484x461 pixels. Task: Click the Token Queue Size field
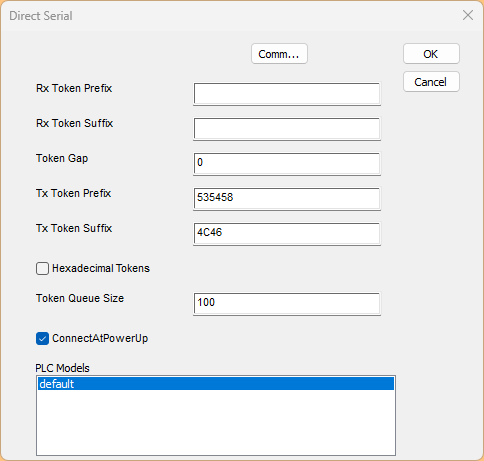coord(287,304)
